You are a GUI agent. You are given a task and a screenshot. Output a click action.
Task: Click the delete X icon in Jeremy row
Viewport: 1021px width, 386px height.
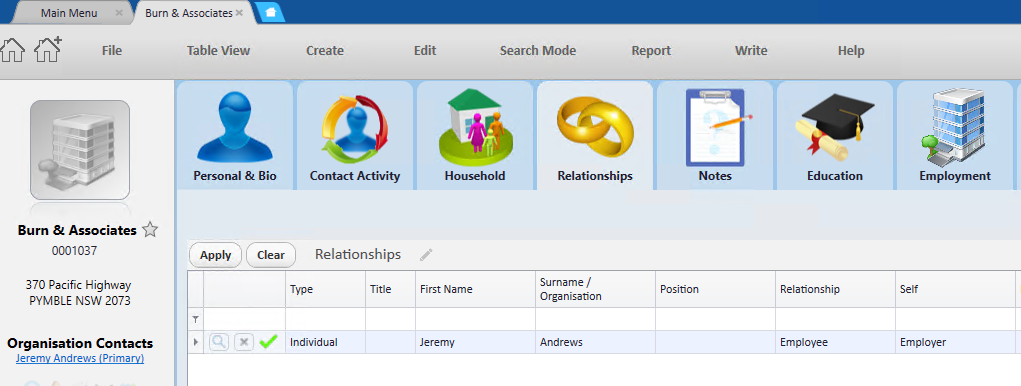coord(244,342)
